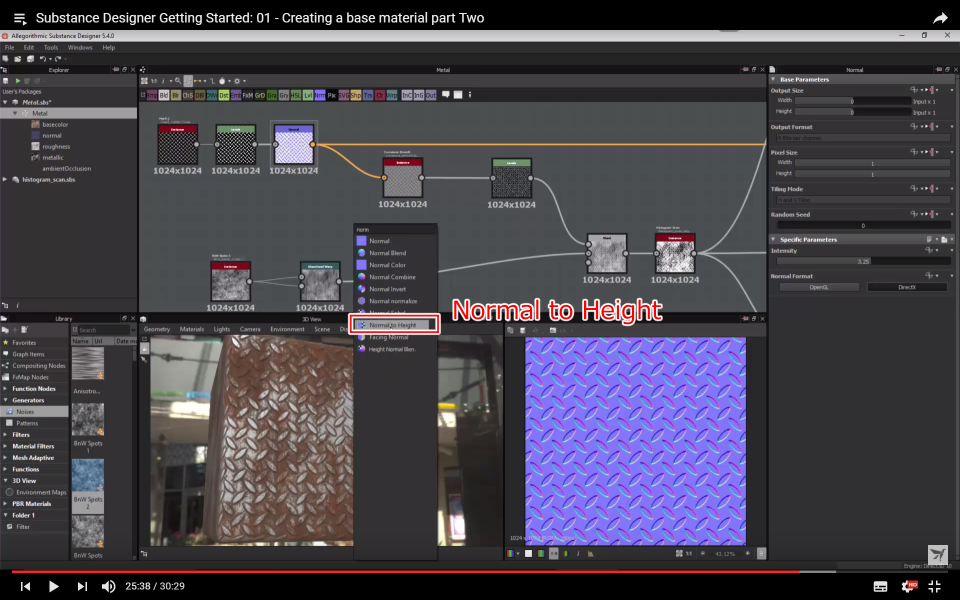Add a Distance (Dst) node from toolbar

[x=223, y=96]
